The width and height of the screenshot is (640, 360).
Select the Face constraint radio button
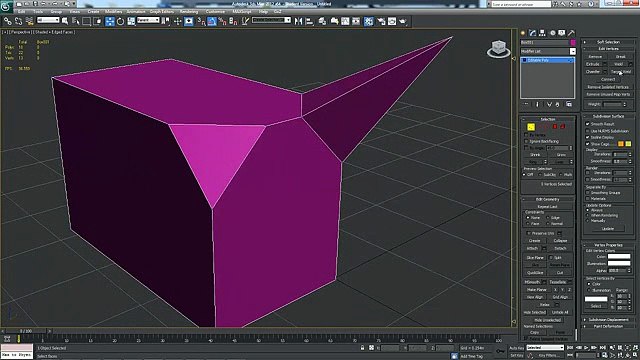tap(528, 224)
